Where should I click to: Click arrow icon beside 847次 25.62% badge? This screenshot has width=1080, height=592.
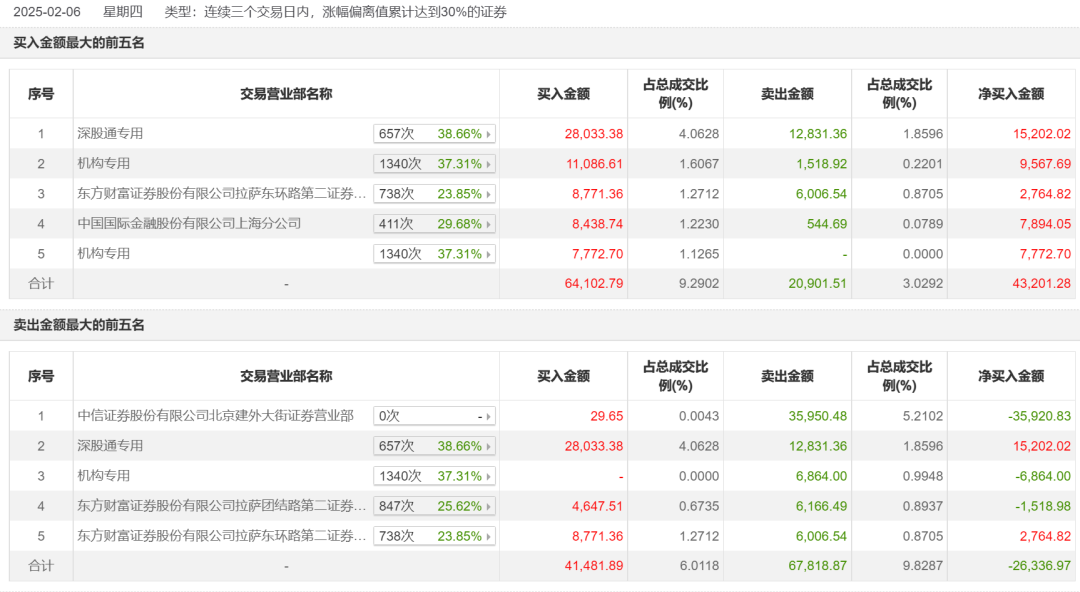pos(488,506)
